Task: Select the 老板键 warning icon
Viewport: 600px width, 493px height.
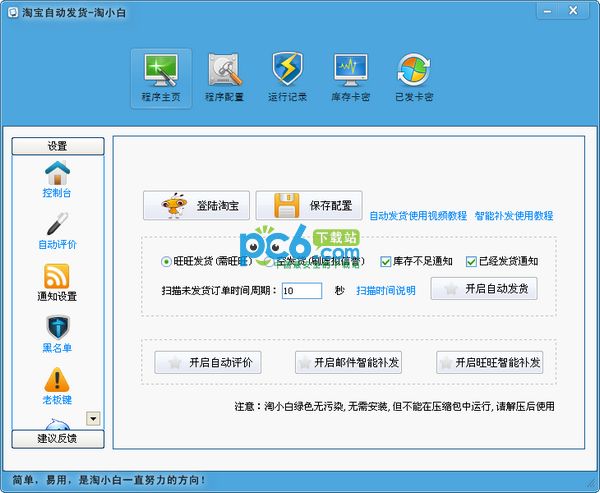Action: pyautogui.click(x=57, y=379)
